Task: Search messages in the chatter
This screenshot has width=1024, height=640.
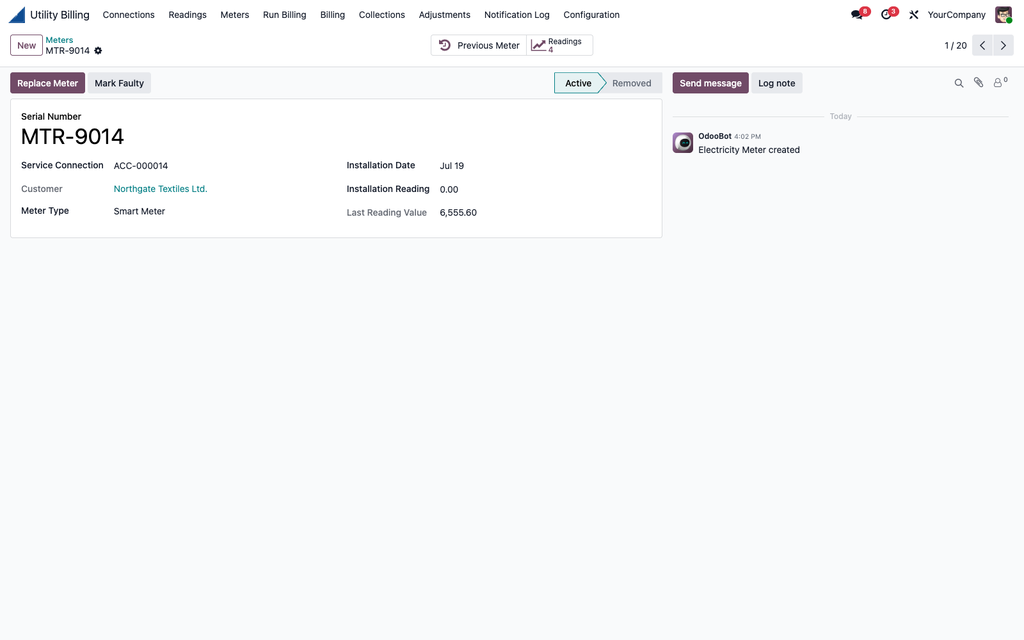Action: [959, 83]
